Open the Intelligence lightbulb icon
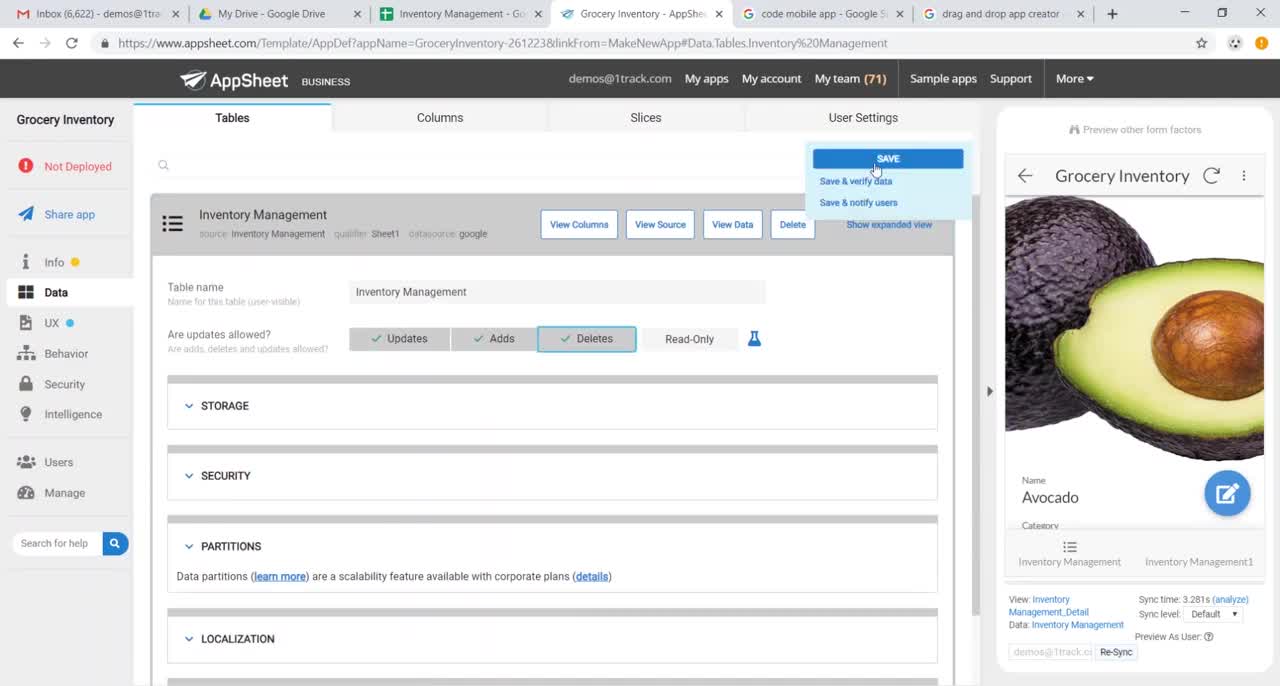The width and height of the screenshot is (1280, 686). click(26, 414)
